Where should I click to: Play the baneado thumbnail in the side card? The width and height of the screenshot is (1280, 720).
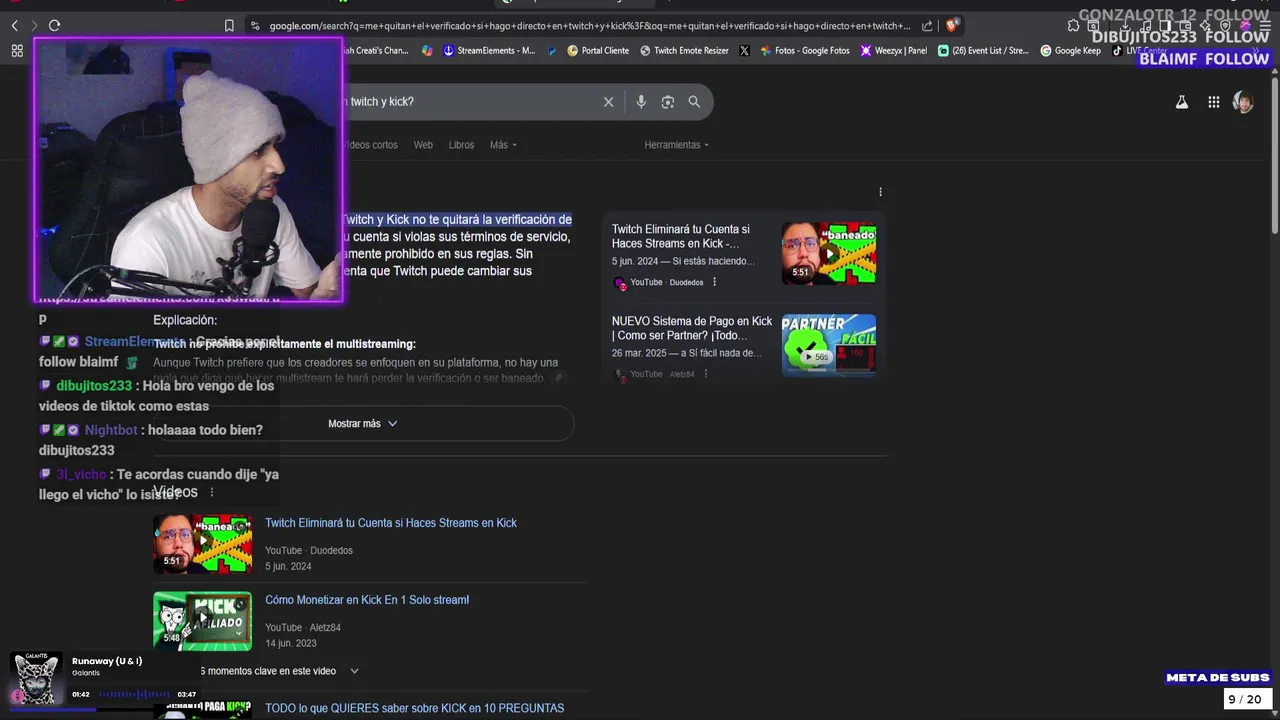pos(829,254)
